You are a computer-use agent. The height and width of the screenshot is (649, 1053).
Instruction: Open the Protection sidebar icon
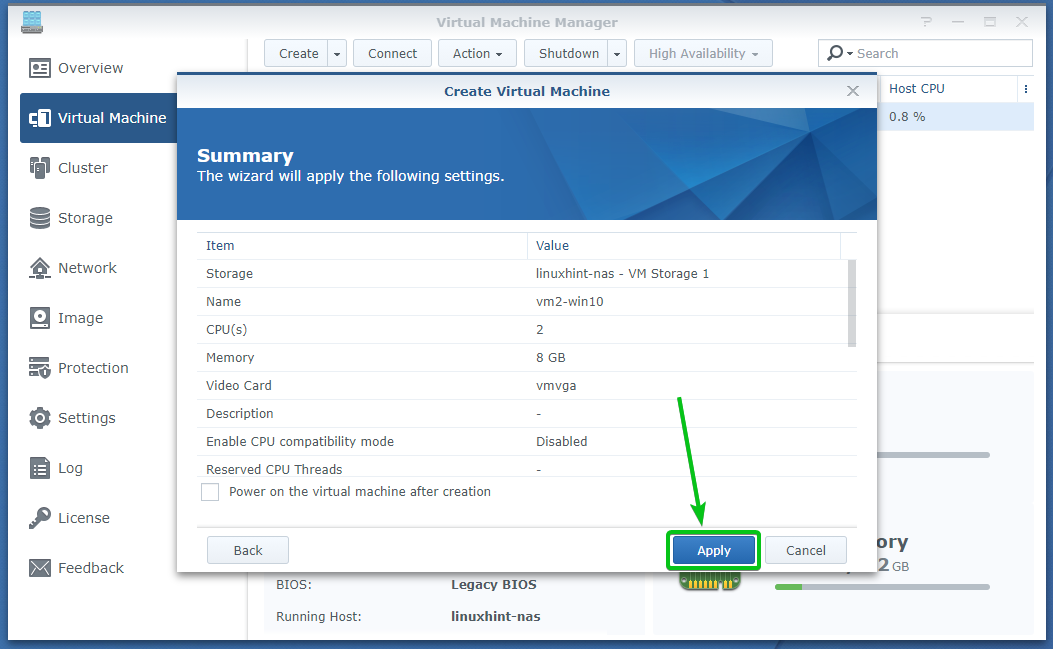pos(40,367)
